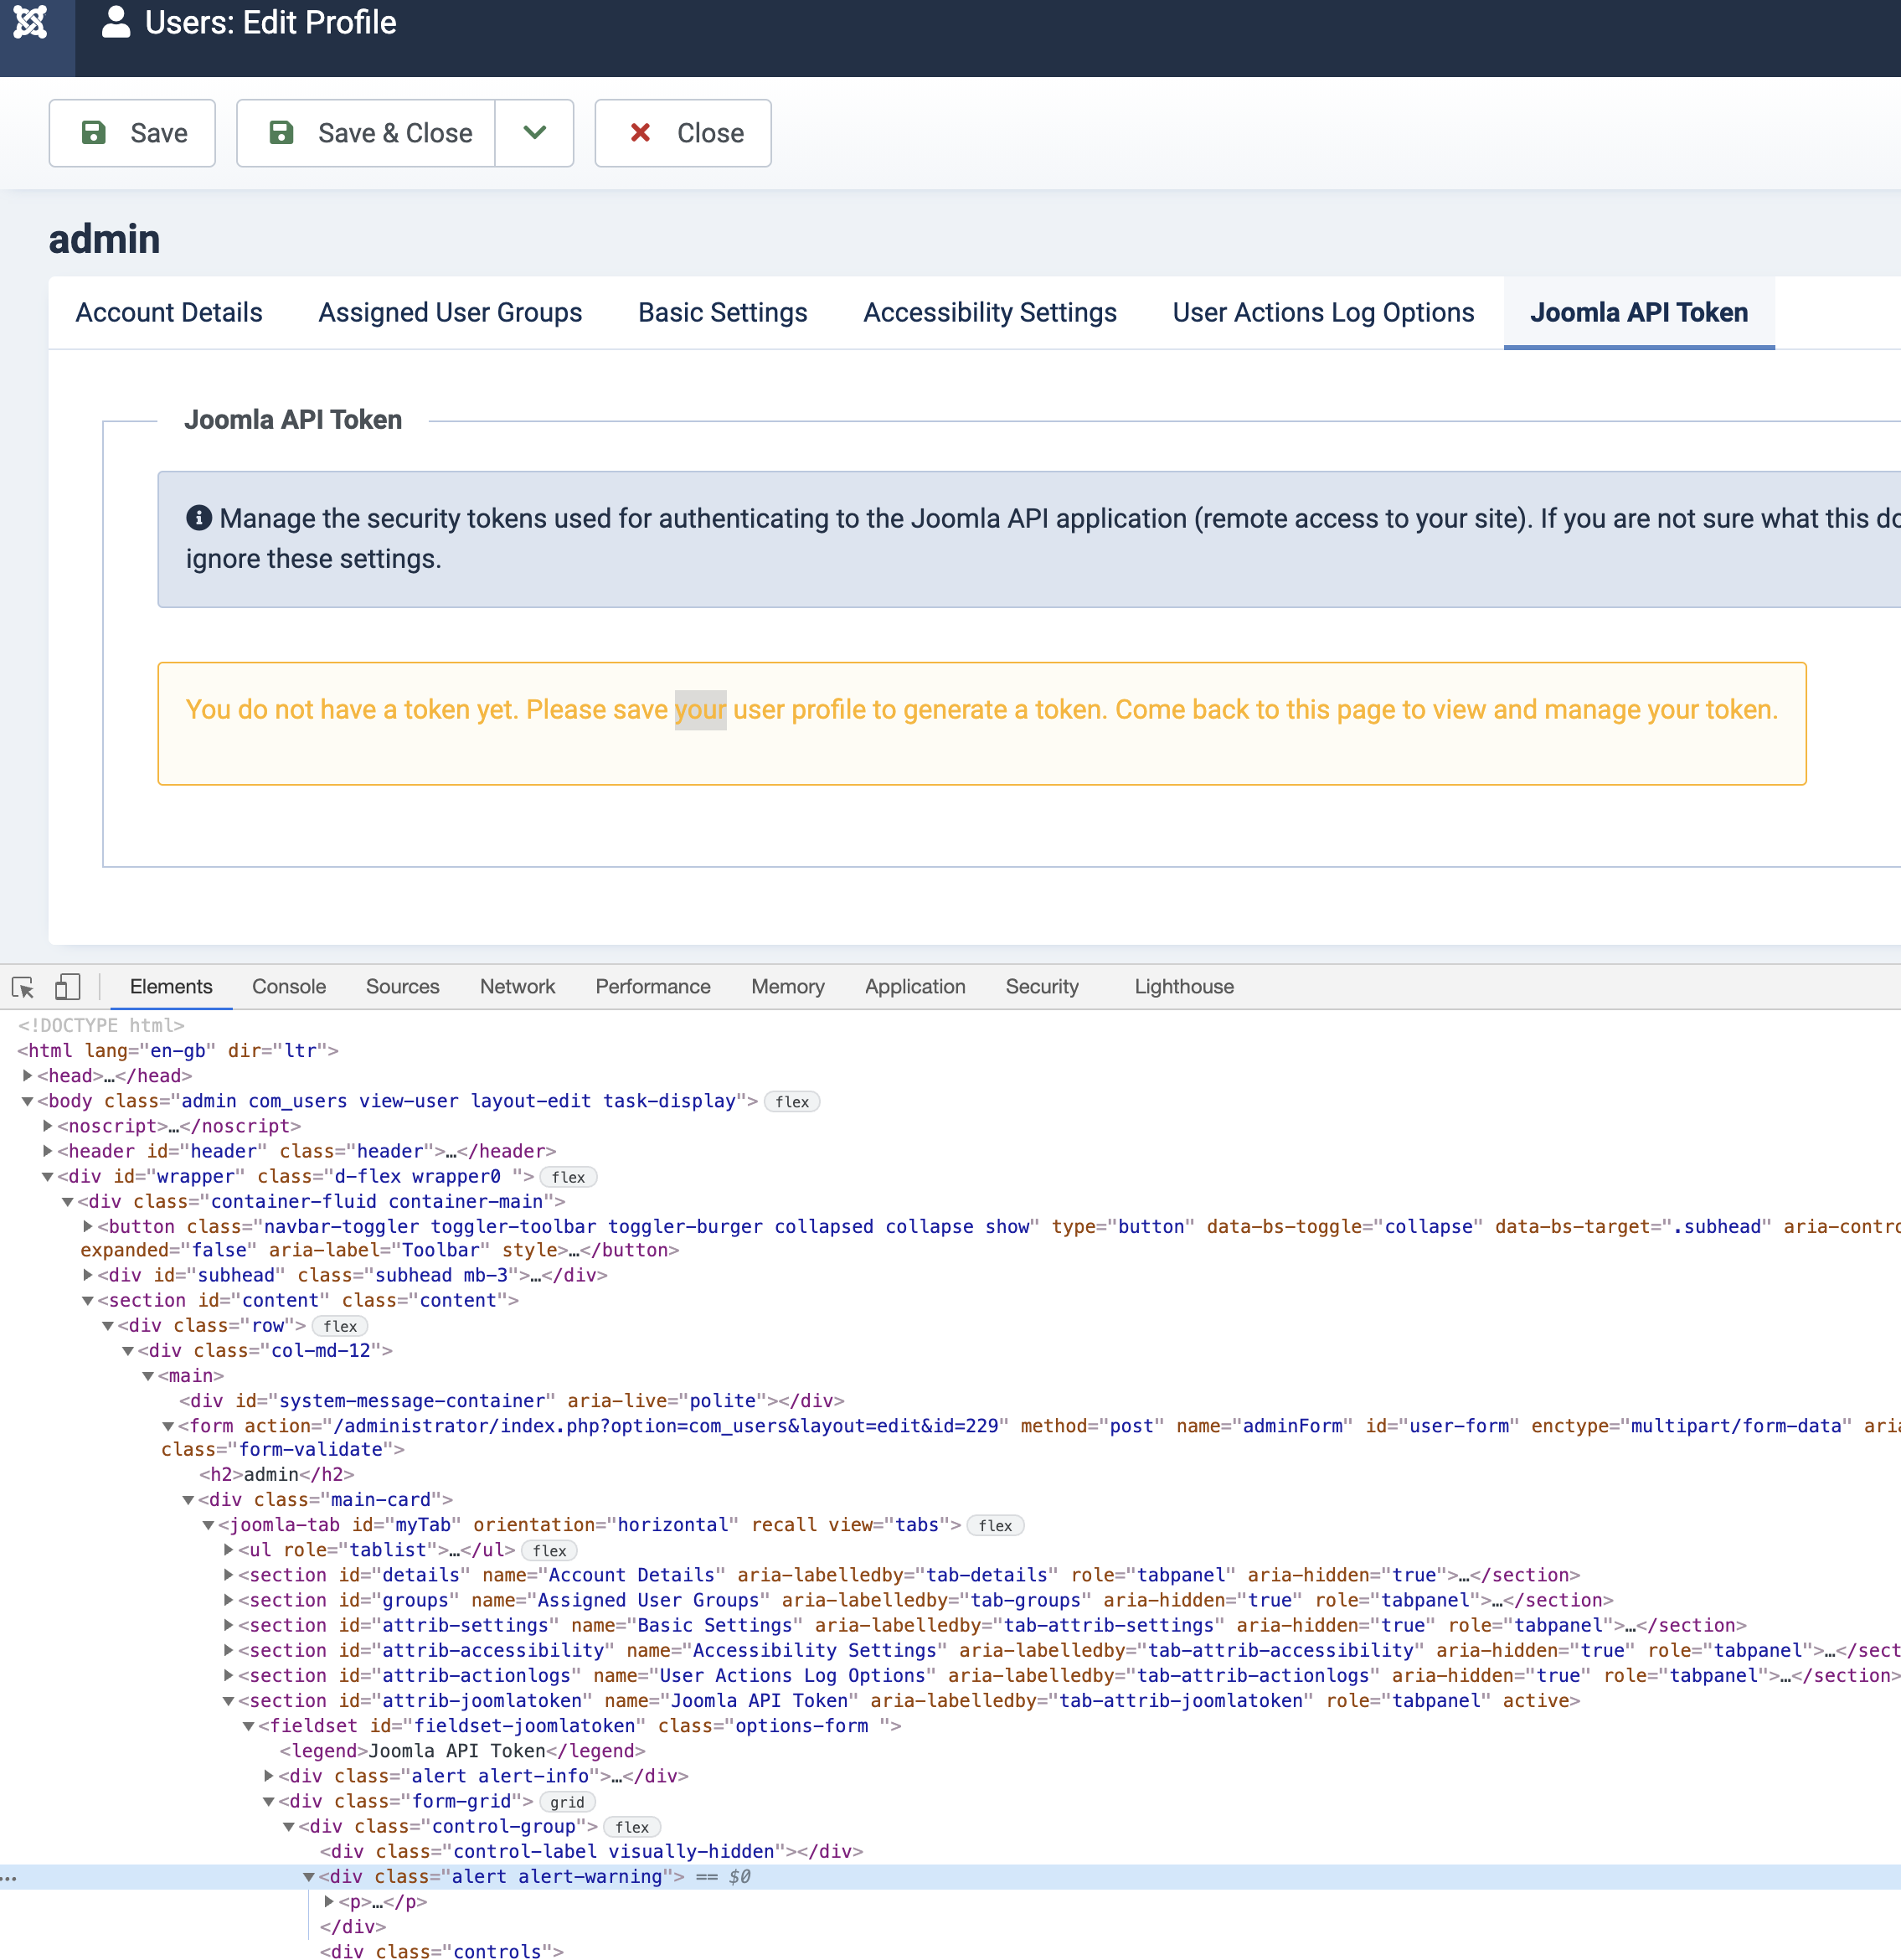Select the Basic Settings tab

pyautogui.click(x=723, y=313)
